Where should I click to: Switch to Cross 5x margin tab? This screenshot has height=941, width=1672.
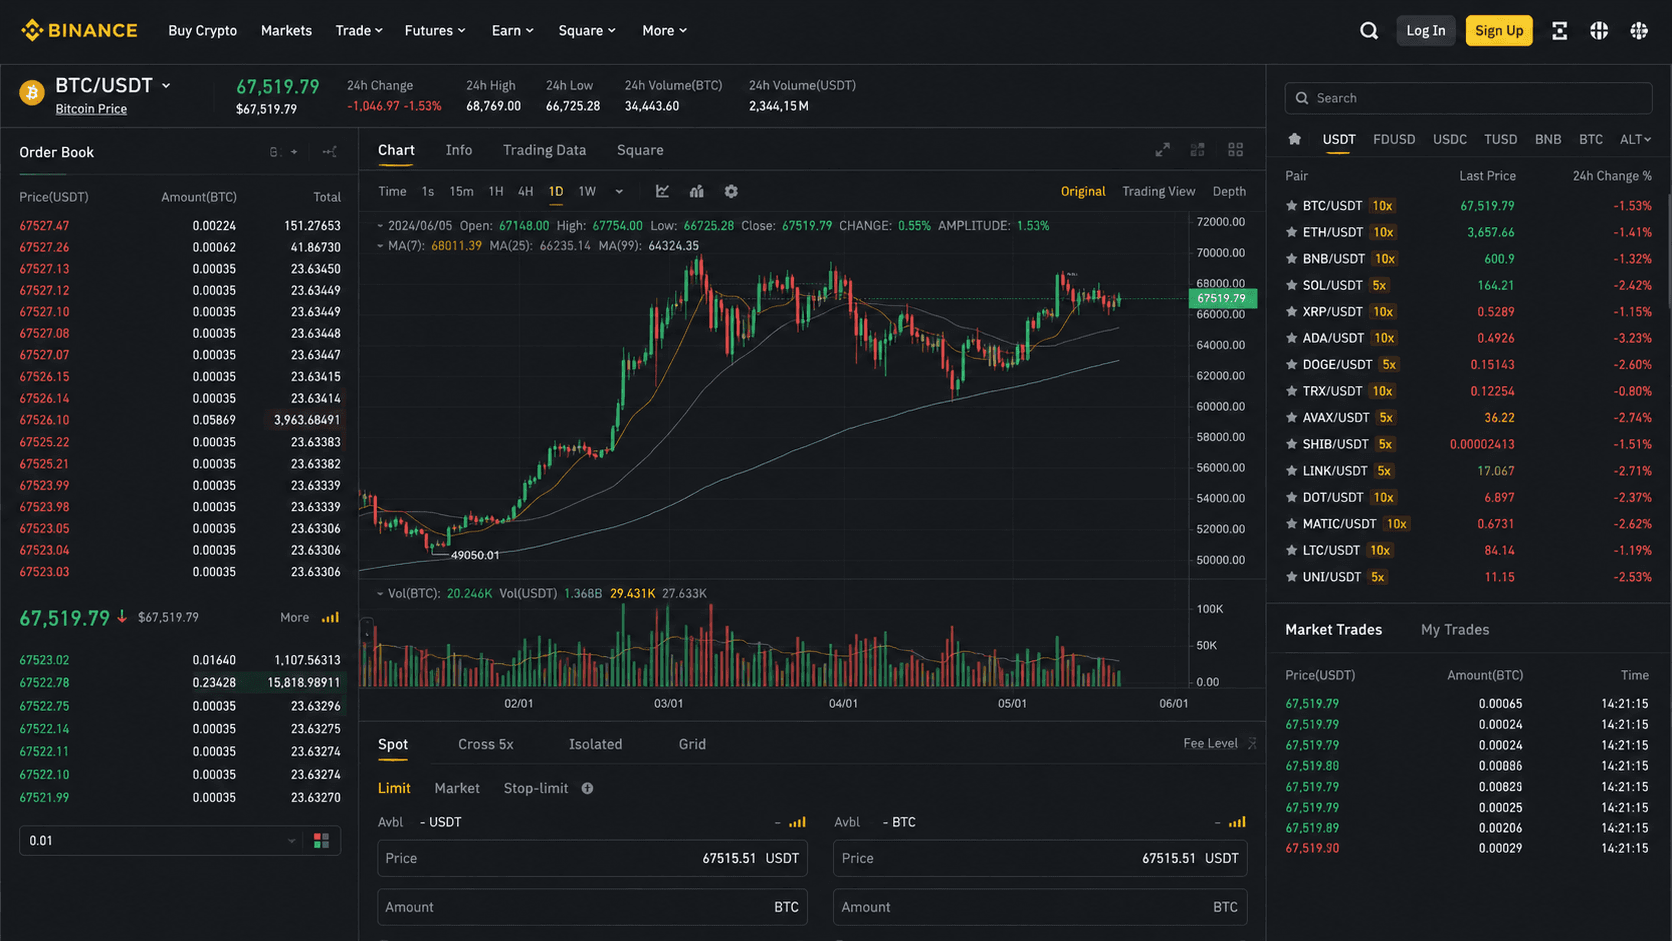485,744
